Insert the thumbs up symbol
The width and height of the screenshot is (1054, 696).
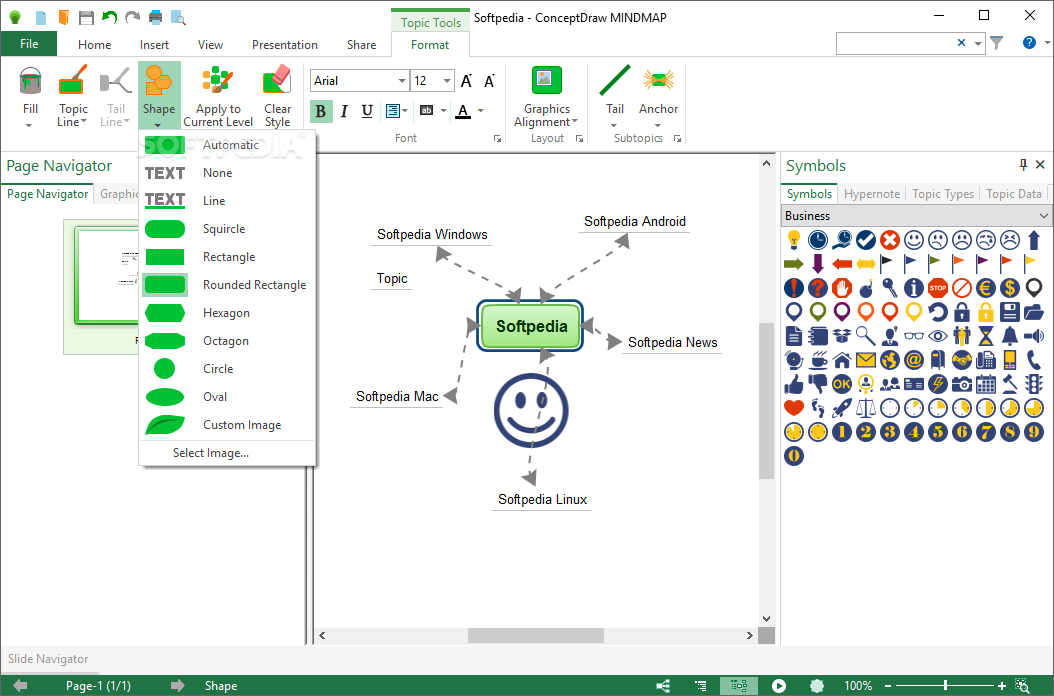coord(794,384)
